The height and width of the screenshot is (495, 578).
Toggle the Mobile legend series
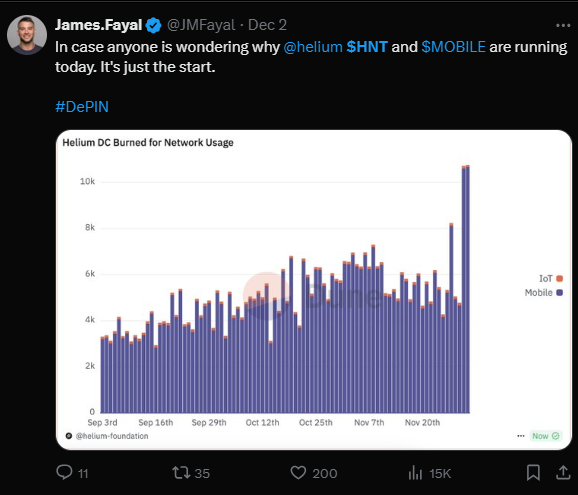[x=544, y=293]
